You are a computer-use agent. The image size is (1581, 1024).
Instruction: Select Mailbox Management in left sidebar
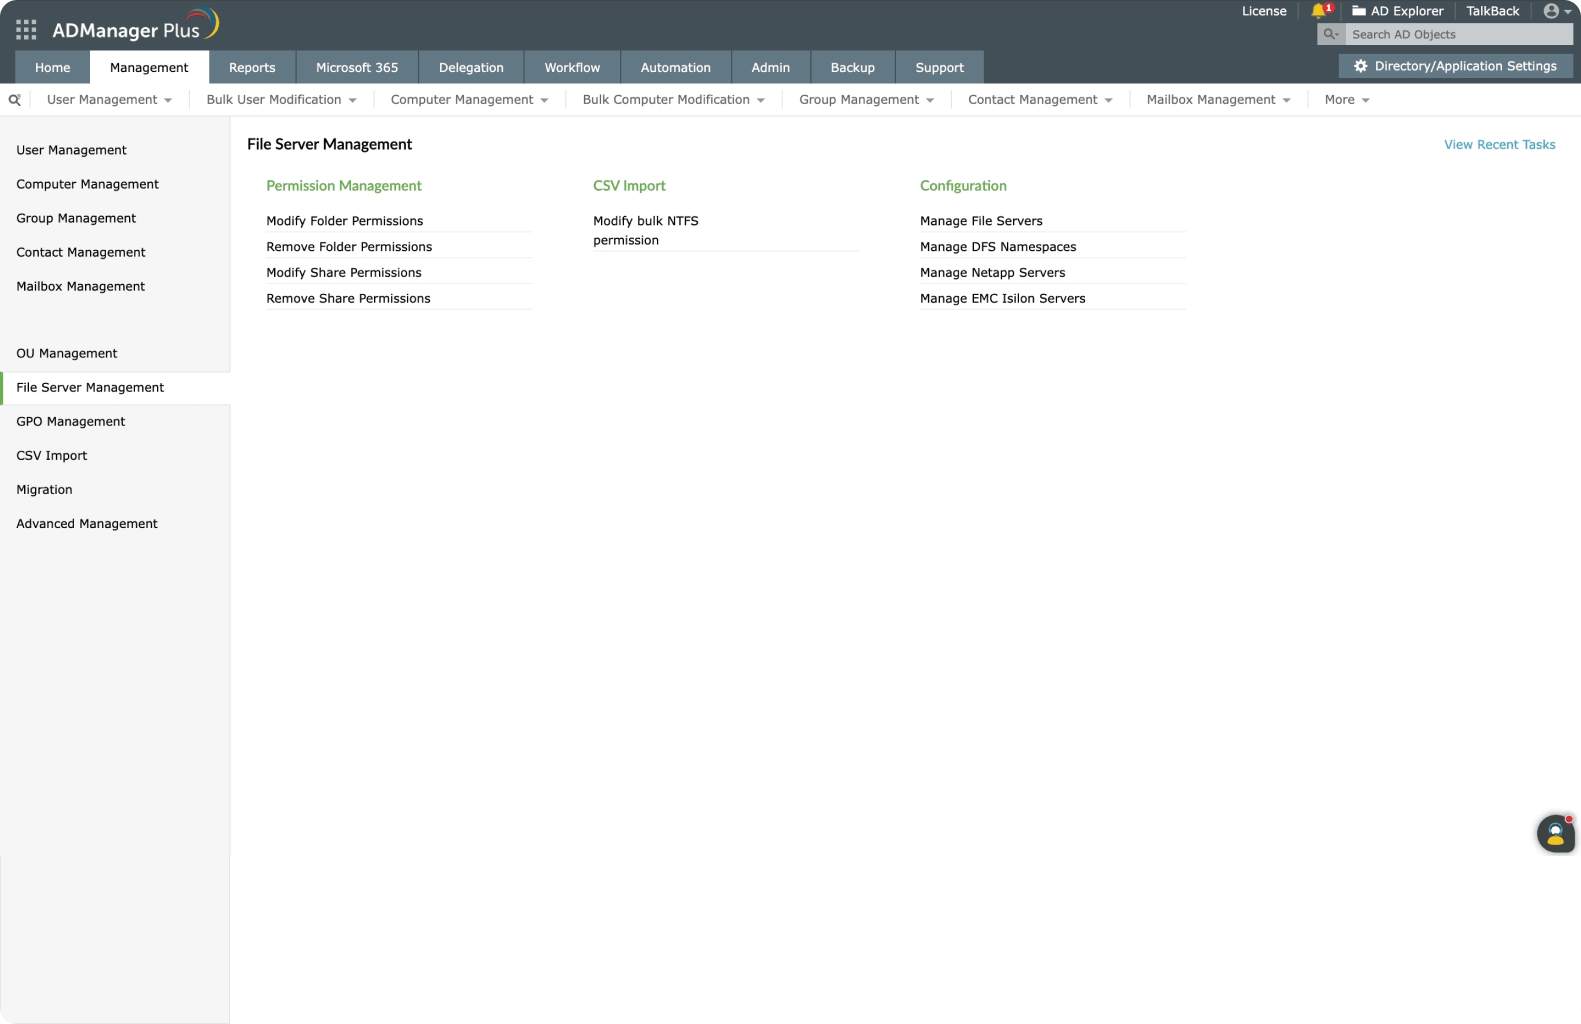(x=81, y=286)
